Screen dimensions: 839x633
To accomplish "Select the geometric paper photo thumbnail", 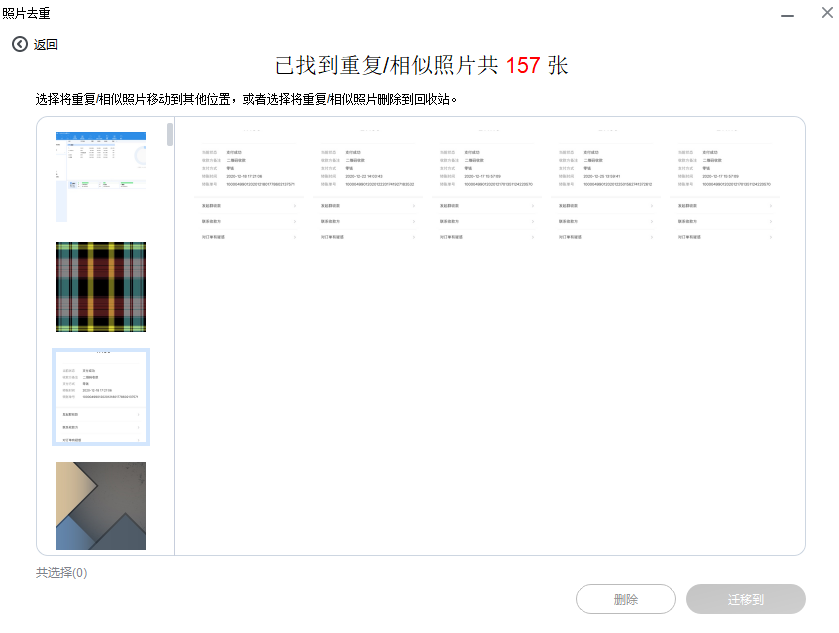I will 100,506.
